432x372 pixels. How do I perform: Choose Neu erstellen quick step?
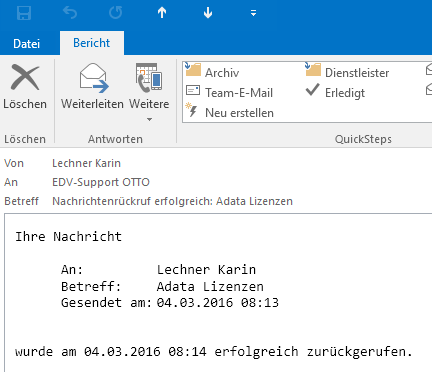229,112
